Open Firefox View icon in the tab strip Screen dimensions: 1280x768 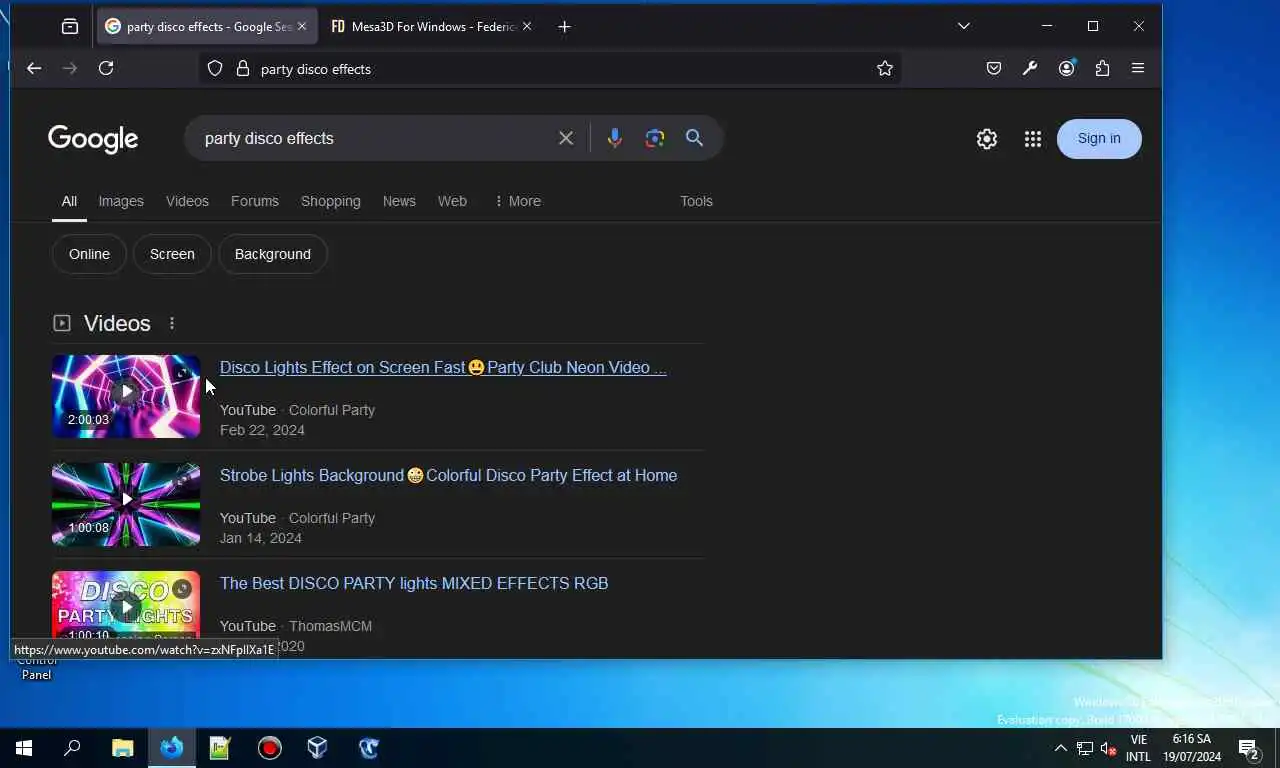[x=70, y=27]
